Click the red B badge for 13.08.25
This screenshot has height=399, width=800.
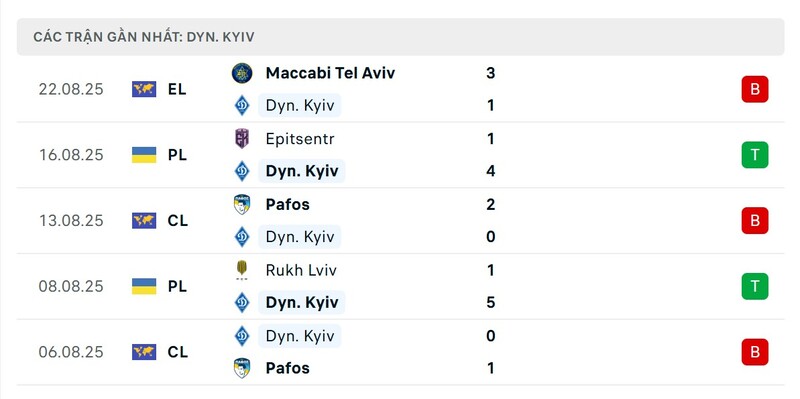[755, 220]
